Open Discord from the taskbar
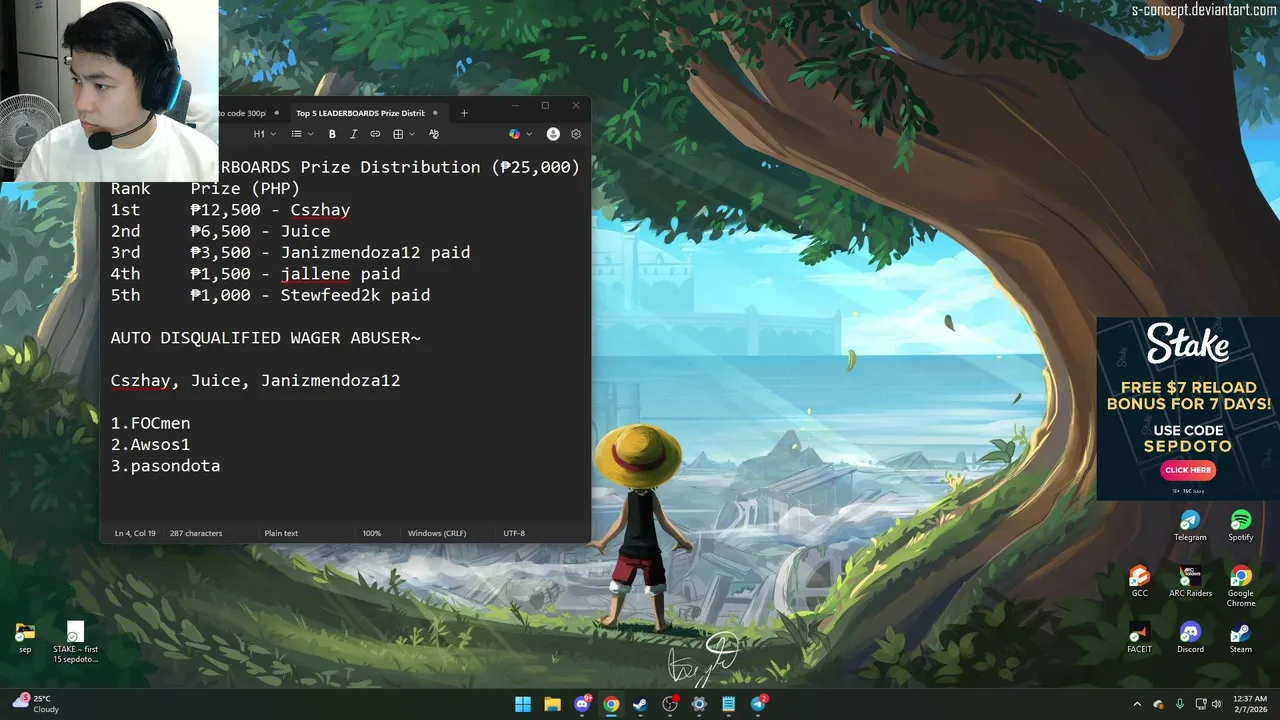 click(x=582, y=704)
